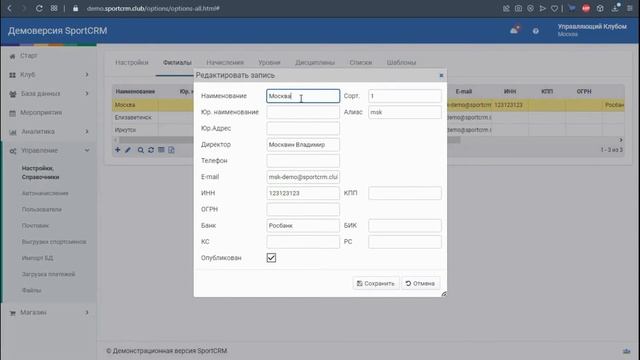Switch to the Списки tab
The width and height of the screenshot is (640, 360).
360,62
